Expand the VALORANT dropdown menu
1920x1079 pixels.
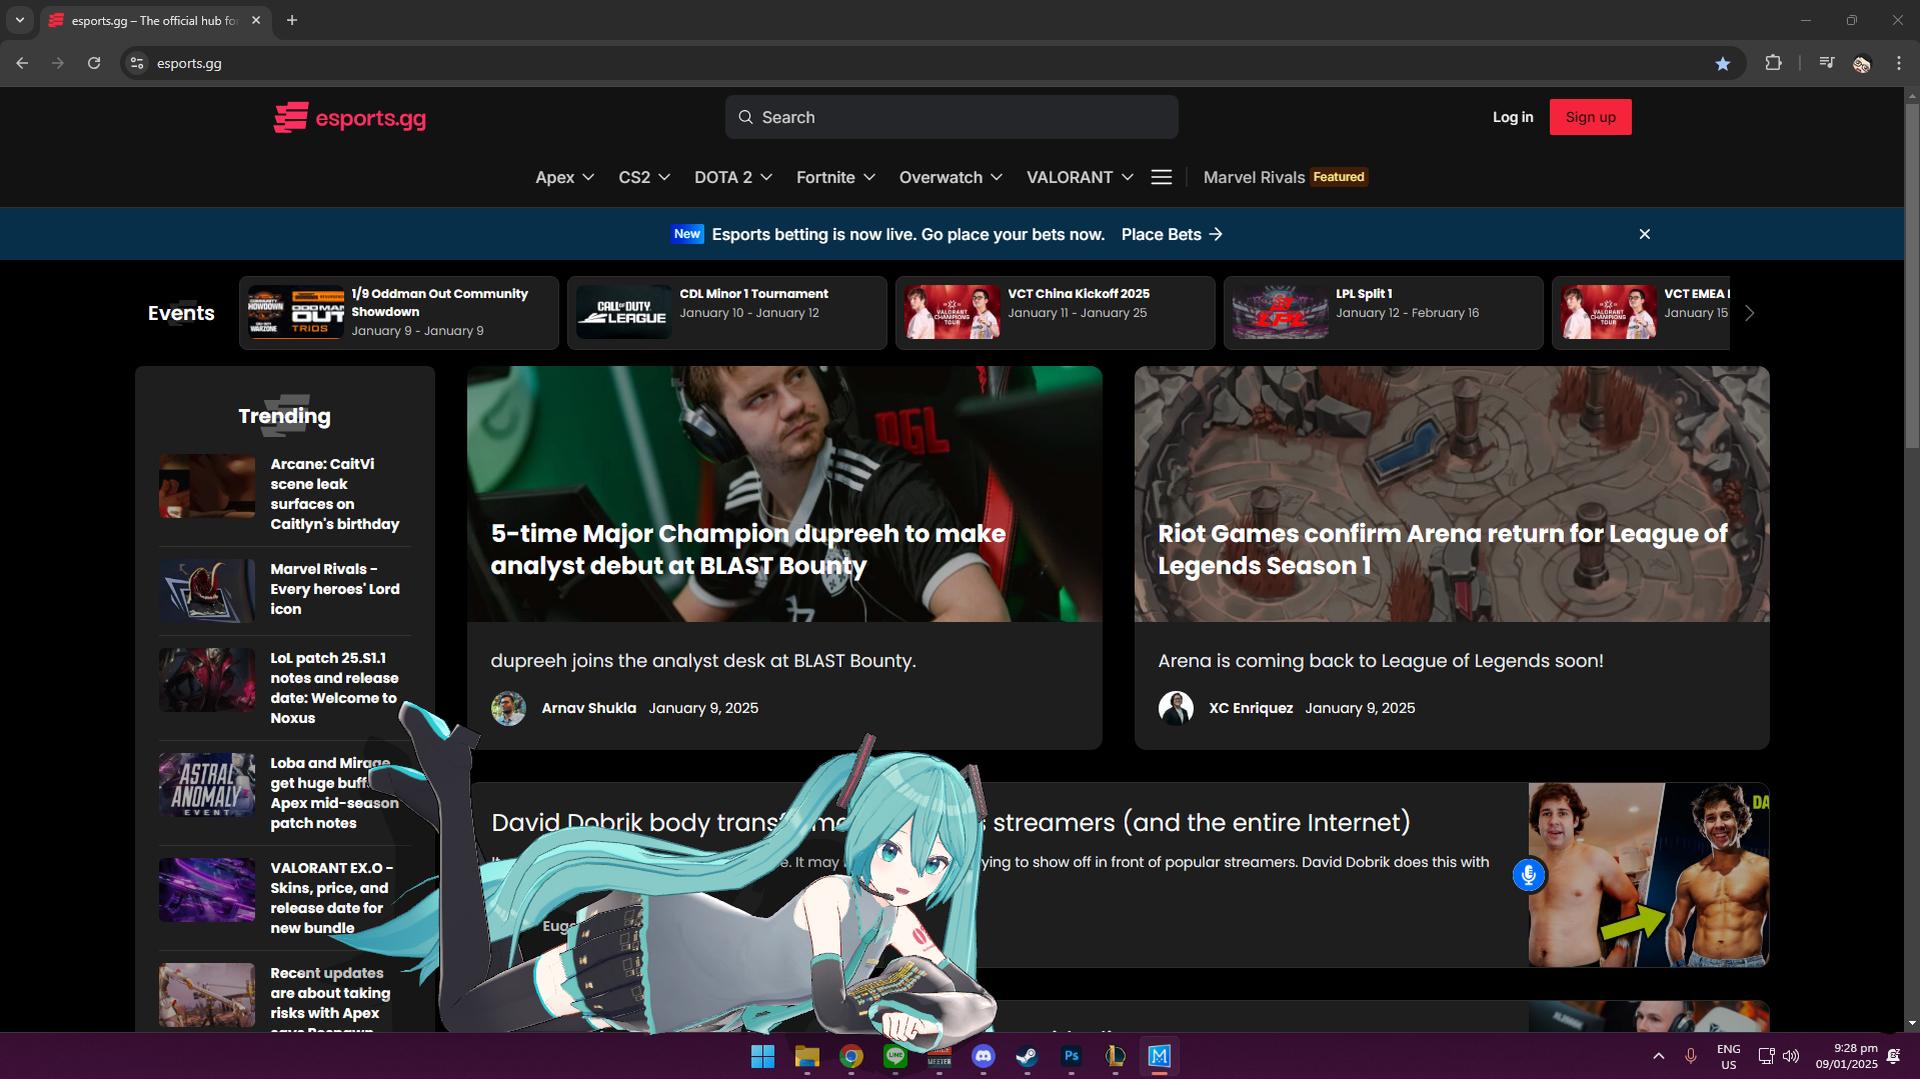tap(1079, 177)
